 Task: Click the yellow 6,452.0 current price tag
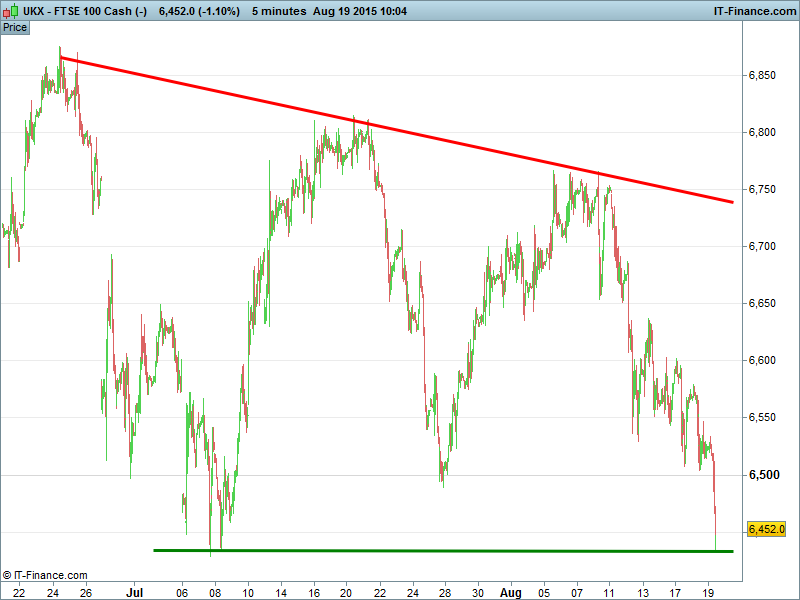pyautogui.click(x=766, y=529)
